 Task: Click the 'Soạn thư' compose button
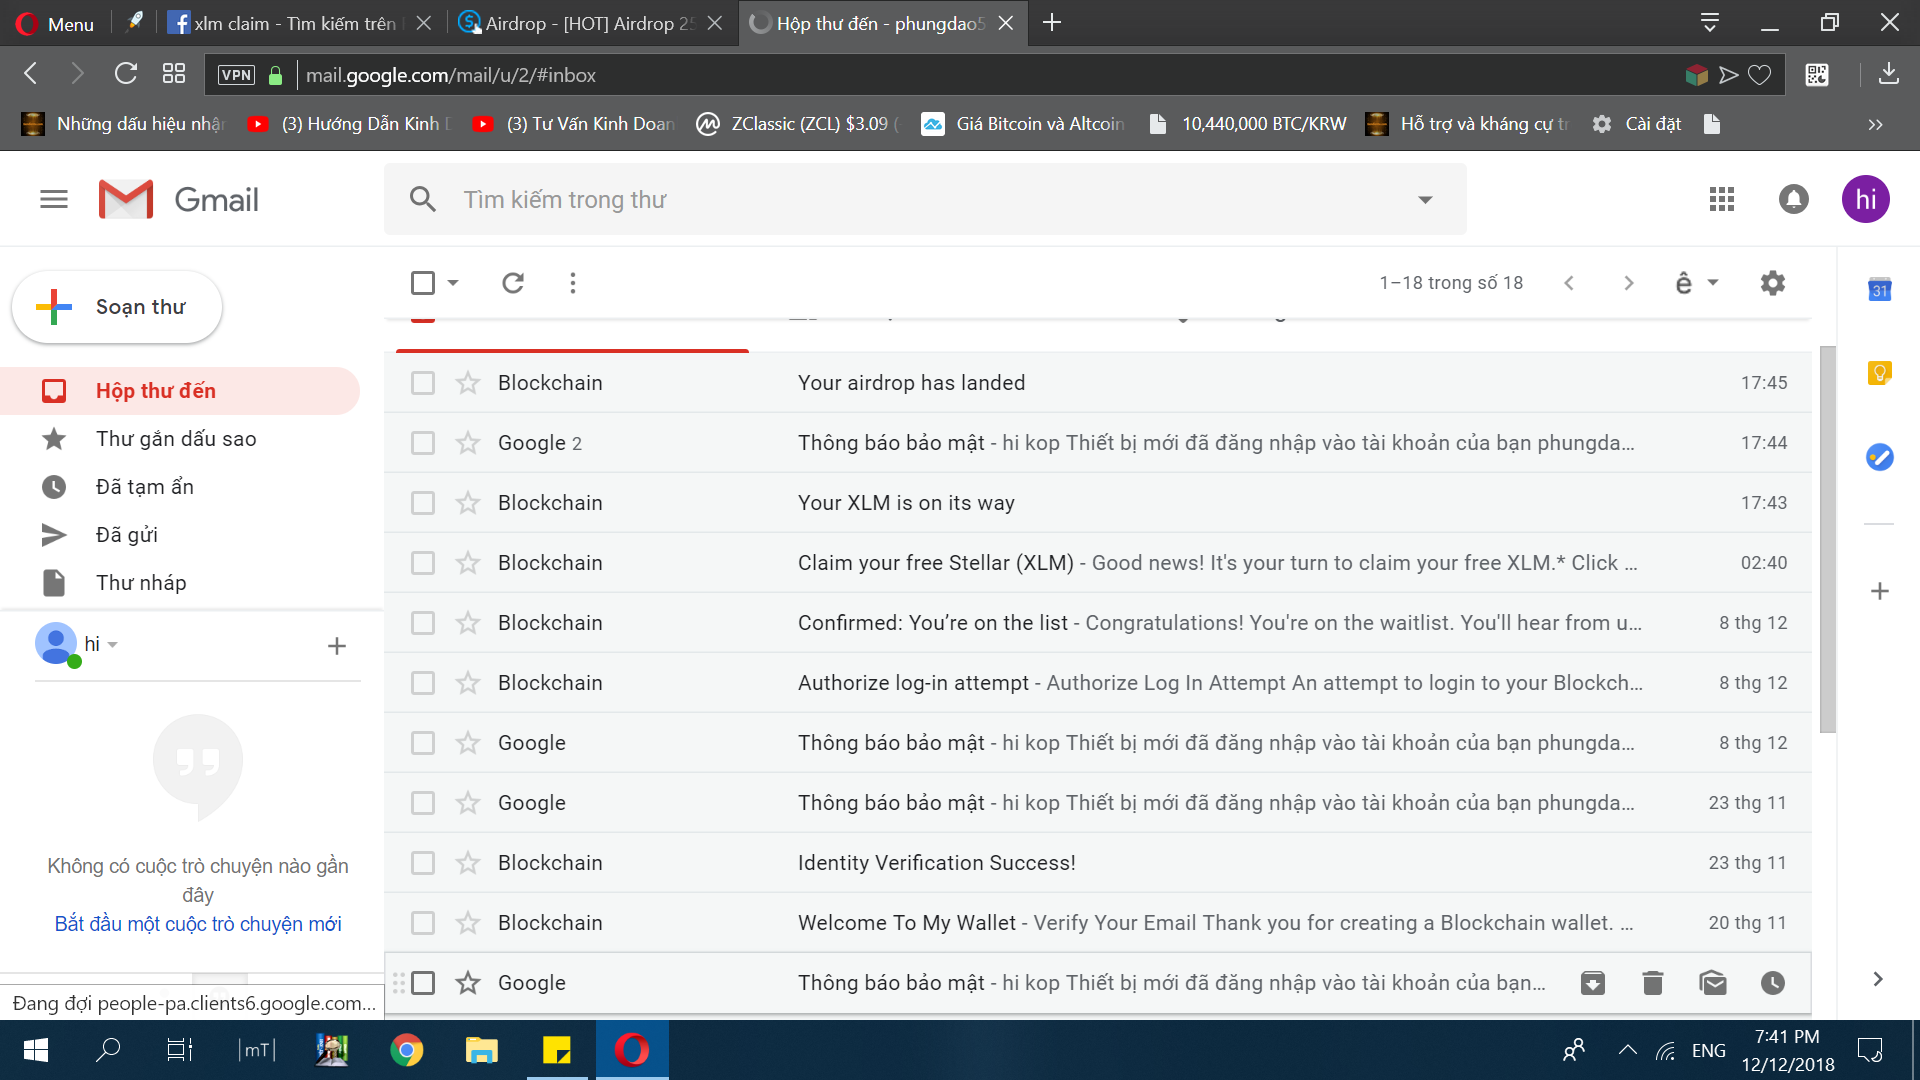tap(117, 307)
